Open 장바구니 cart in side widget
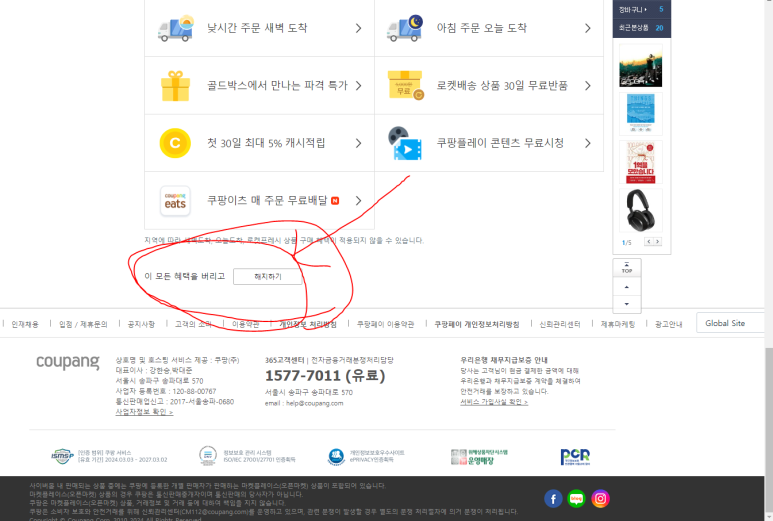Image resolution: width=773 pixels, height=521 pixels. tap(641, 9)
